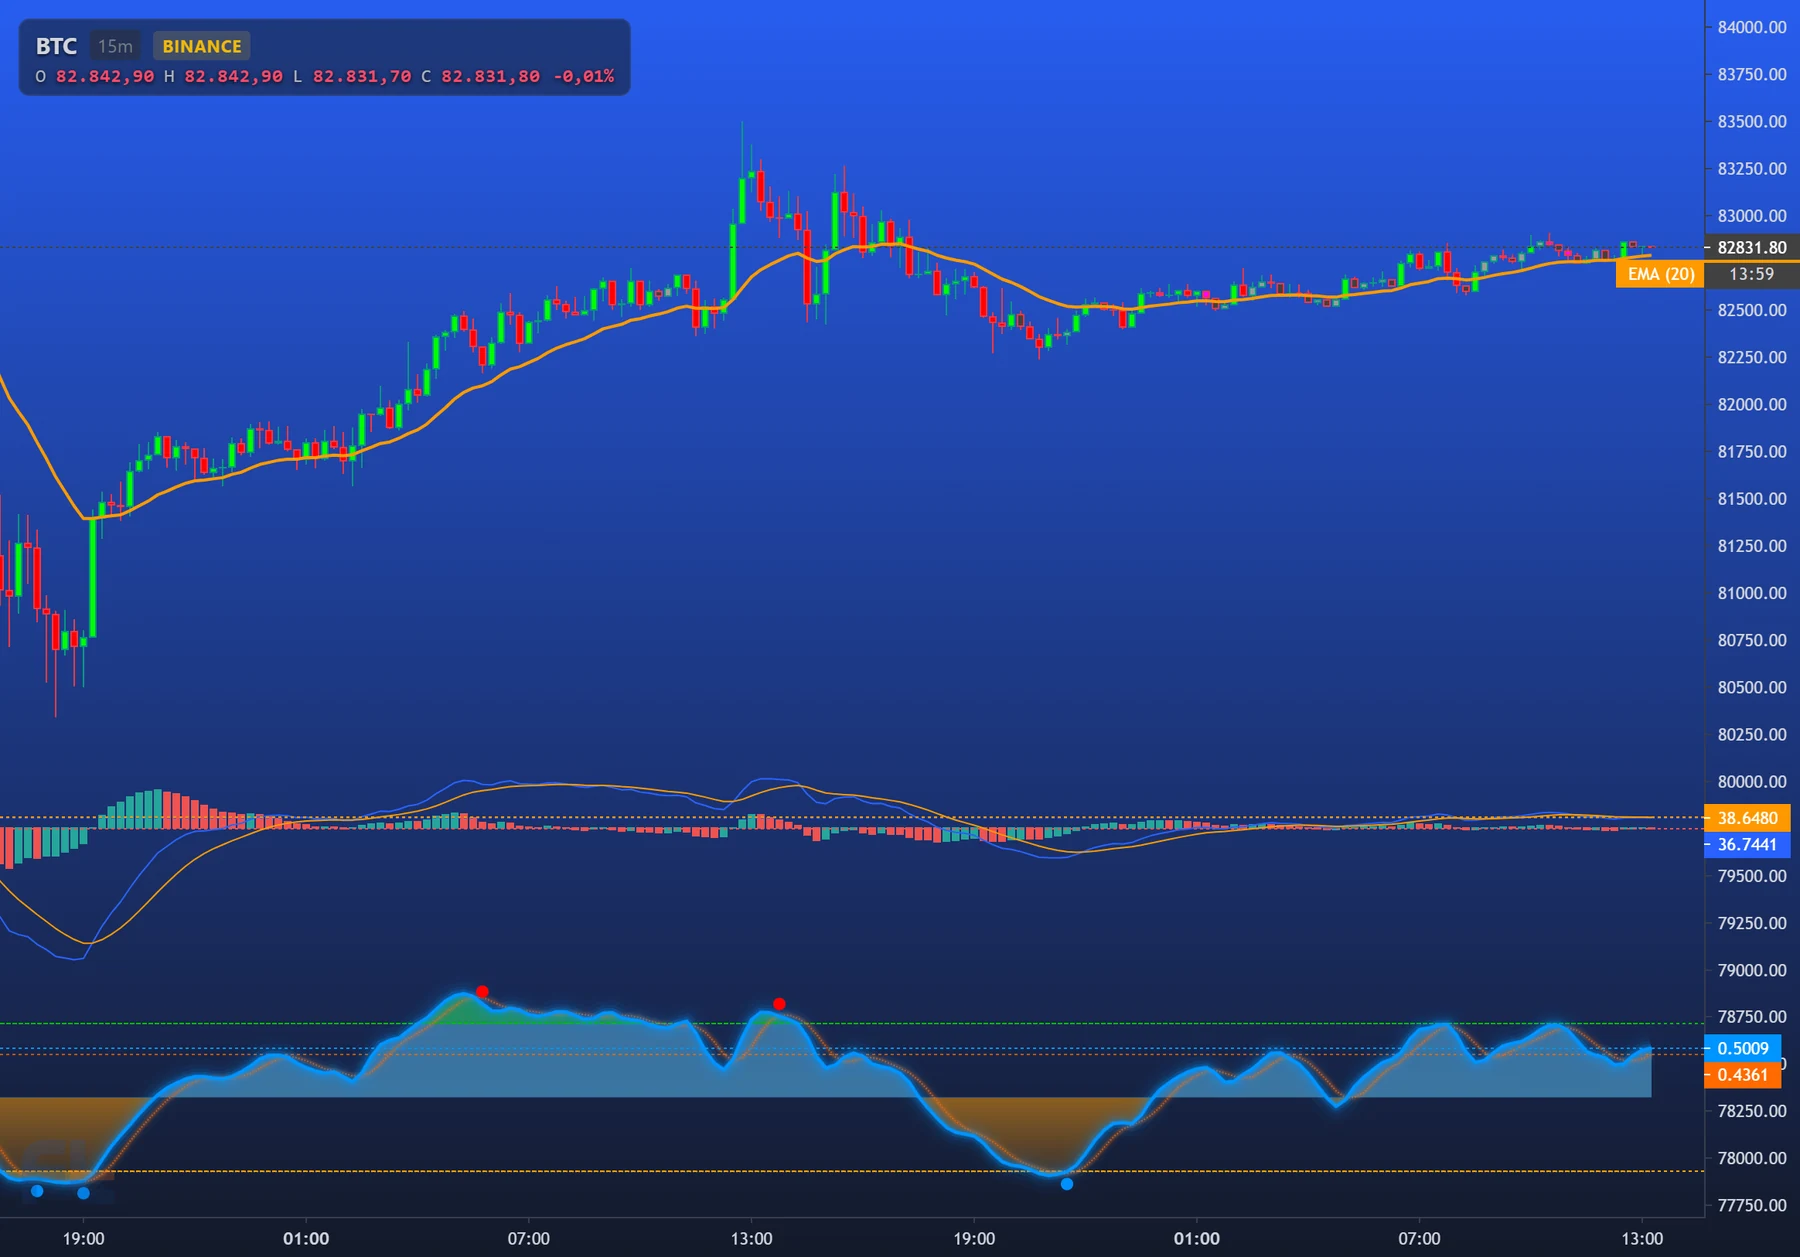
Task: Select the 84000.00 price axis label
Action: coord(1752,27)
